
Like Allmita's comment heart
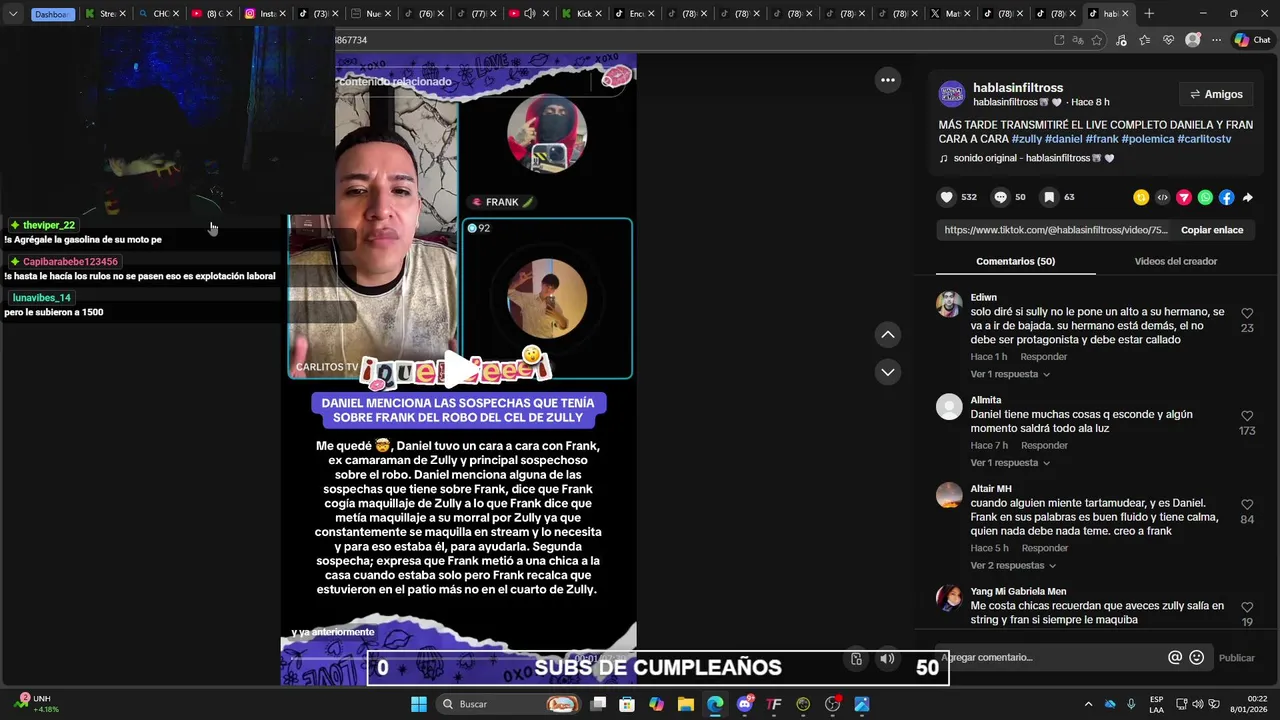pyautogui.click(x=1247, y=416)
